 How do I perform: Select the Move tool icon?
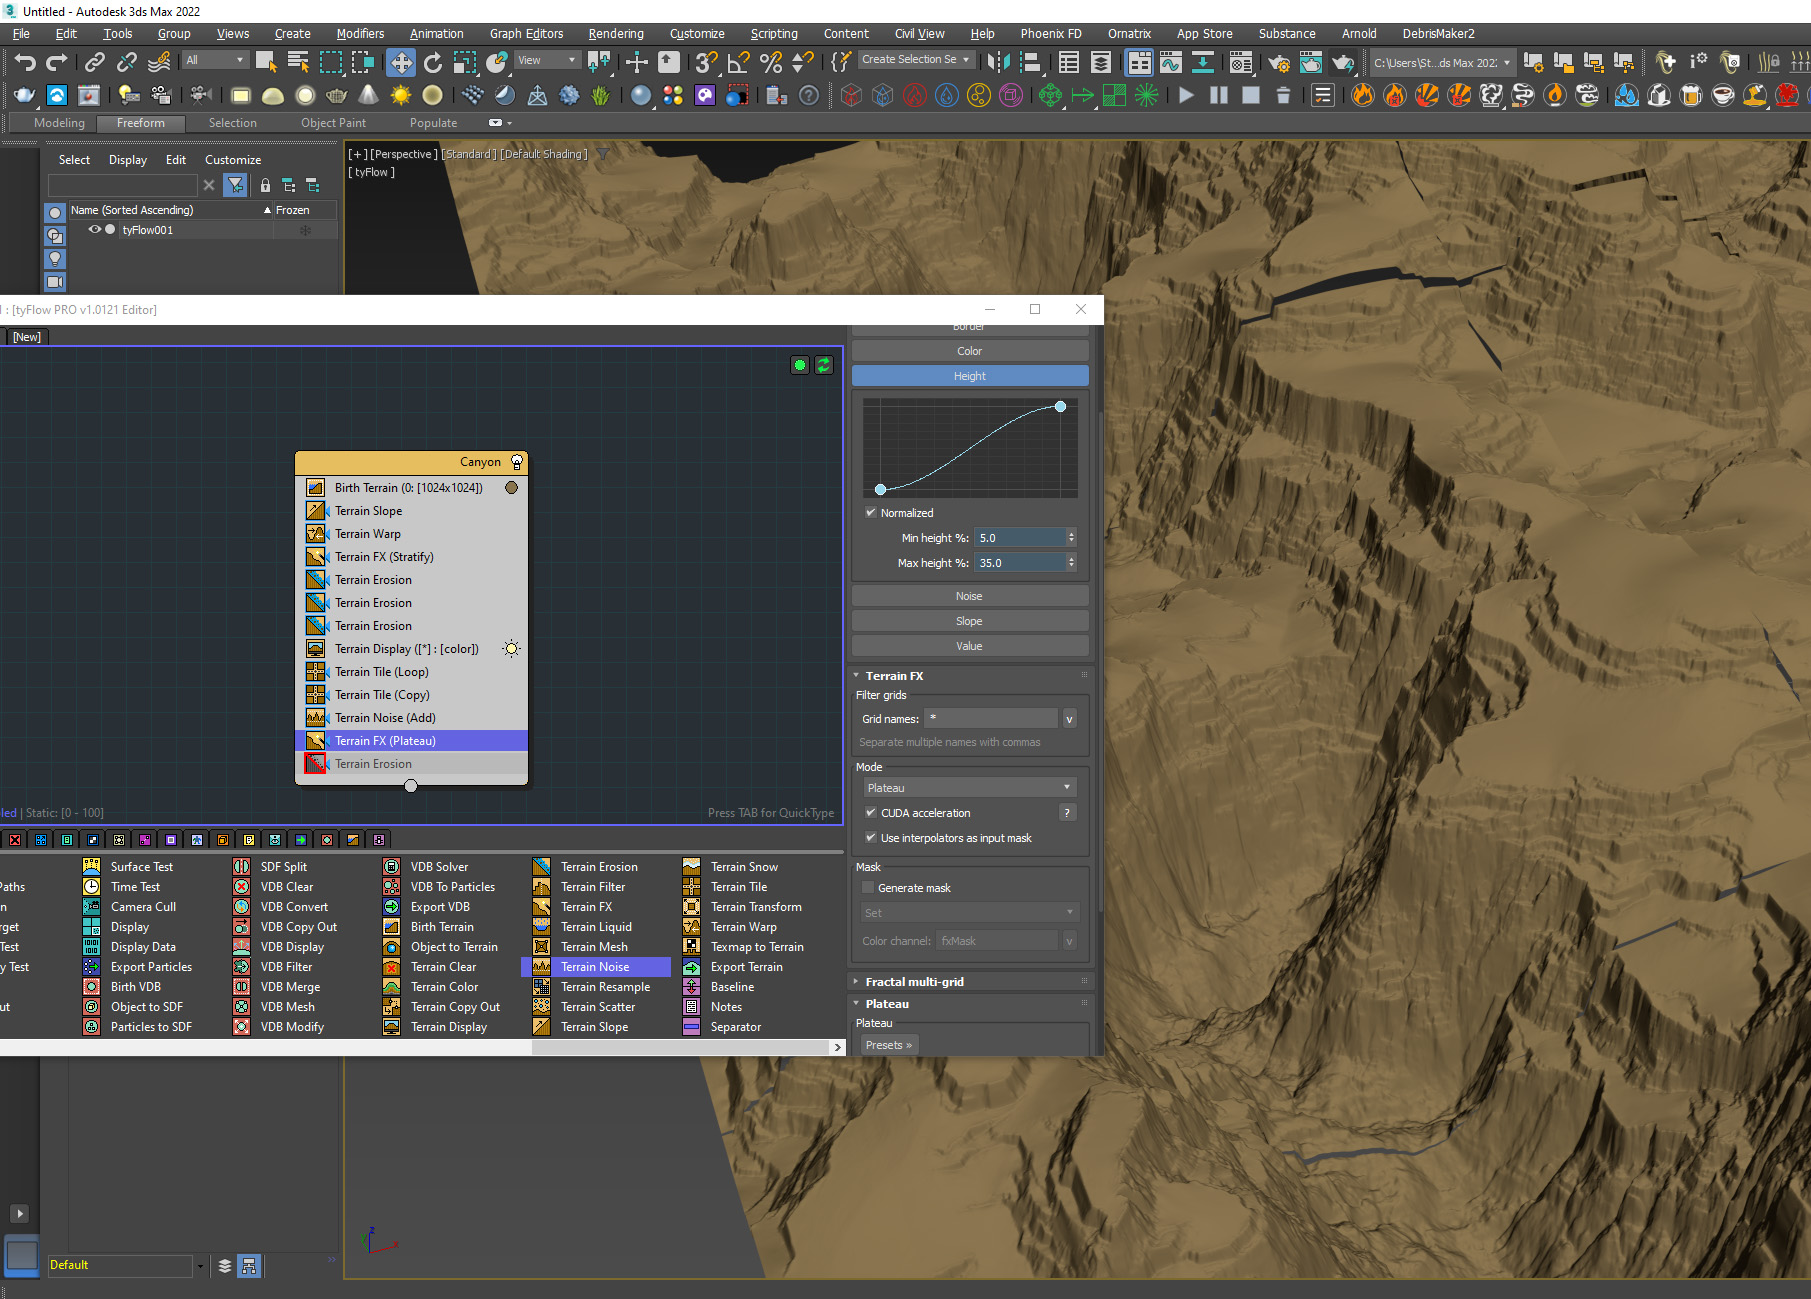click(x=400, y=62)
